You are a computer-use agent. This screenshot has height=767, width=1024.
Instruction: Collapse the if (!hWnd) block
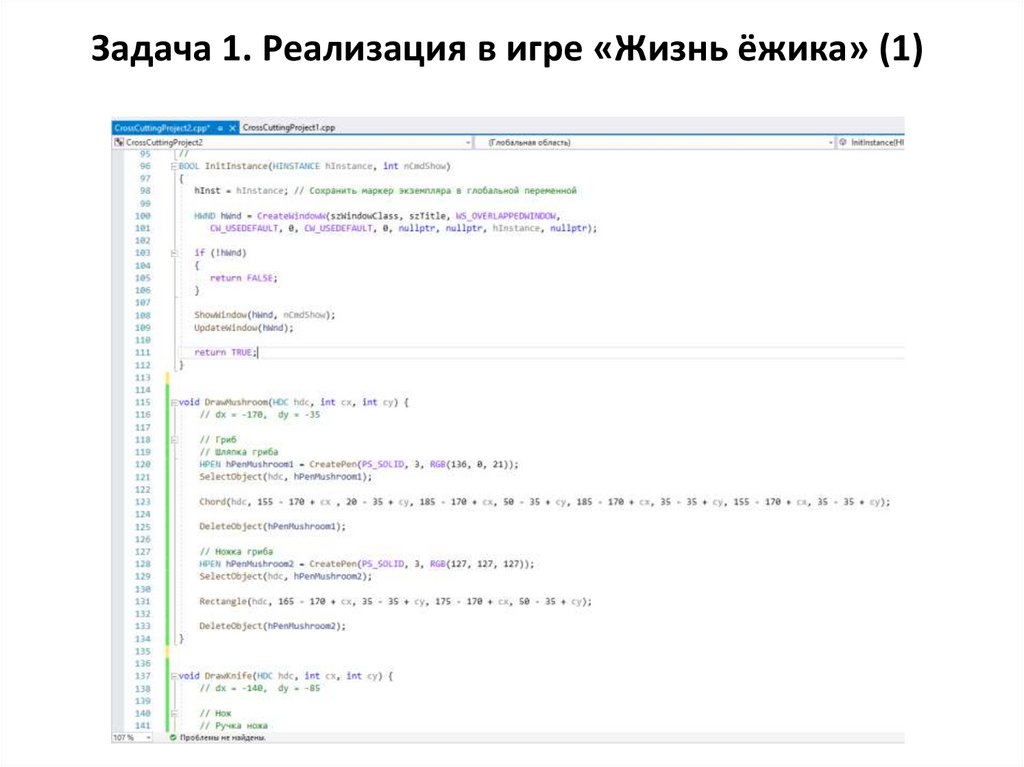pos(174,253)
